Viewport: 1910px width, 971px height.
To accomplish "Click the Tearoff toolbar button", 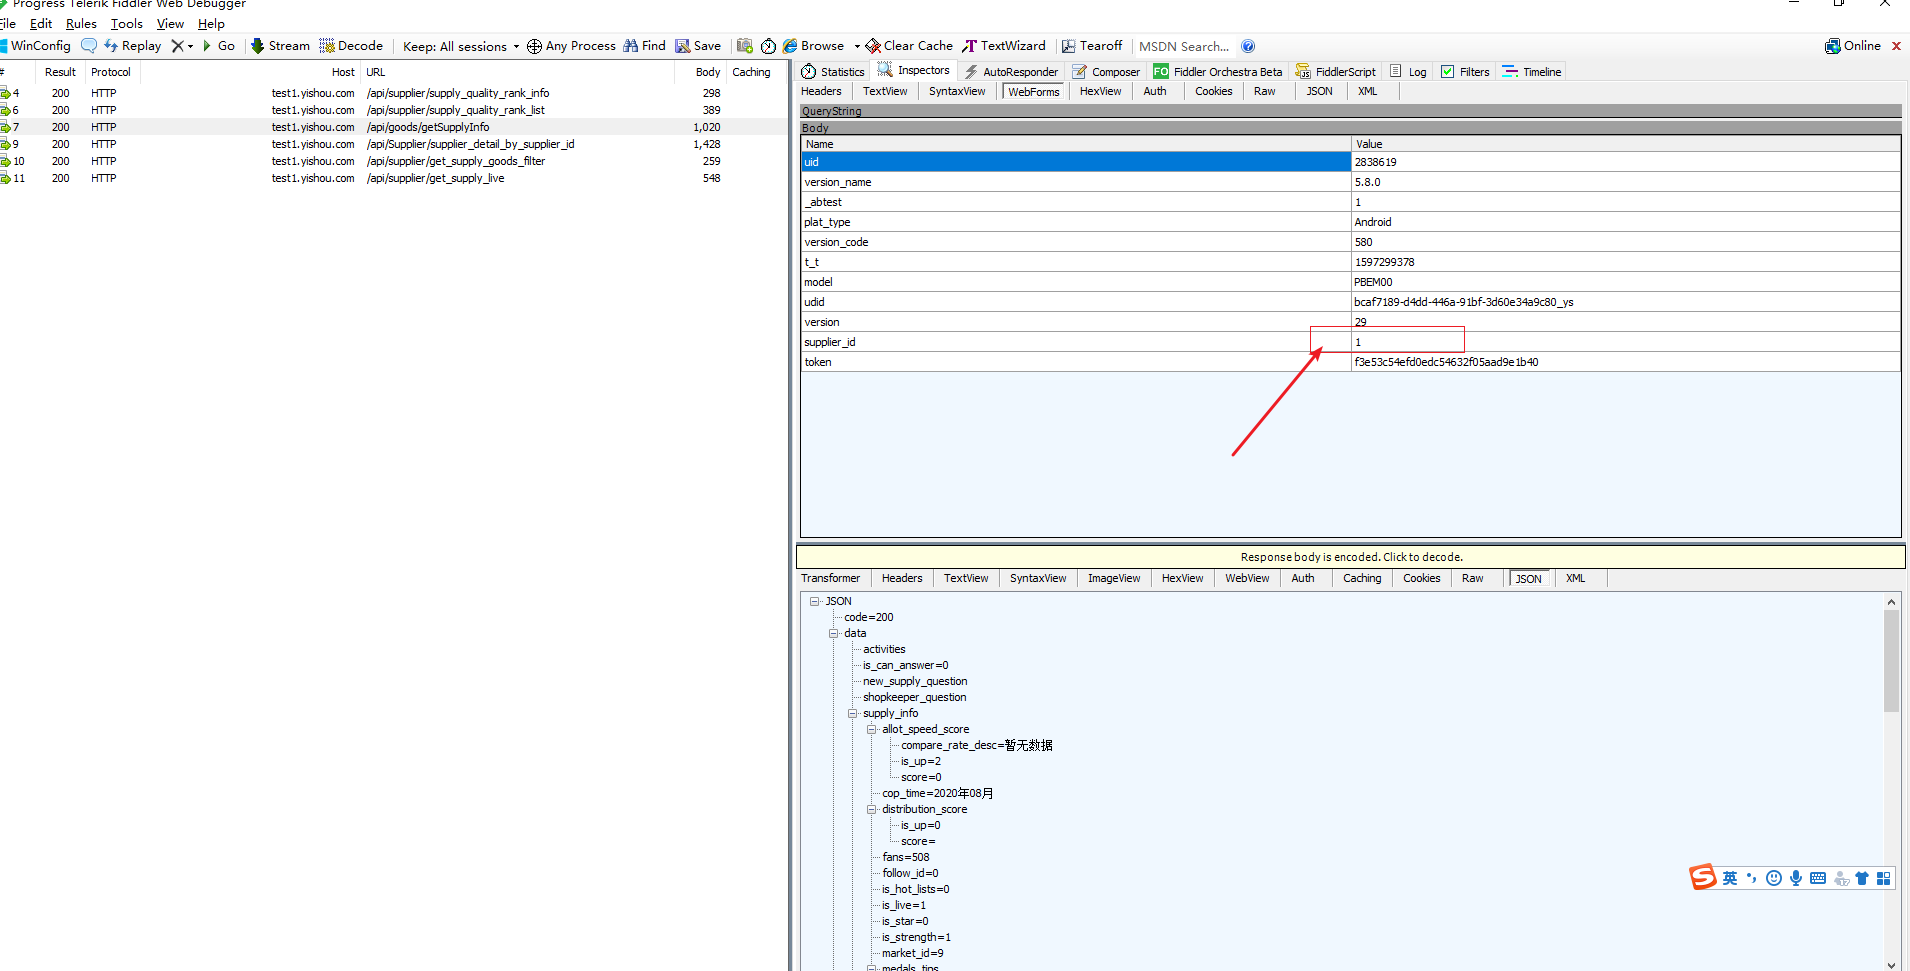I will [1092, 46].
